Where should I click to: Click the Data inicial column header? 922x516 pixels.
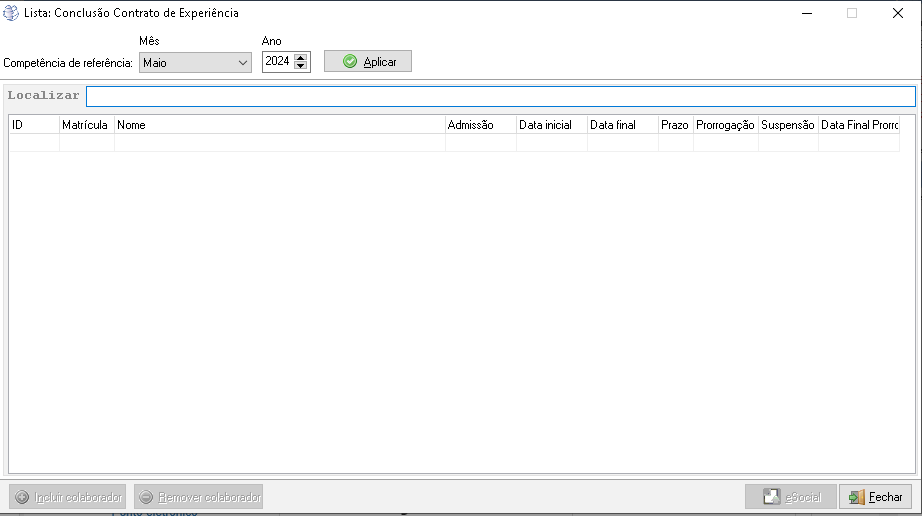pos(551,125)
